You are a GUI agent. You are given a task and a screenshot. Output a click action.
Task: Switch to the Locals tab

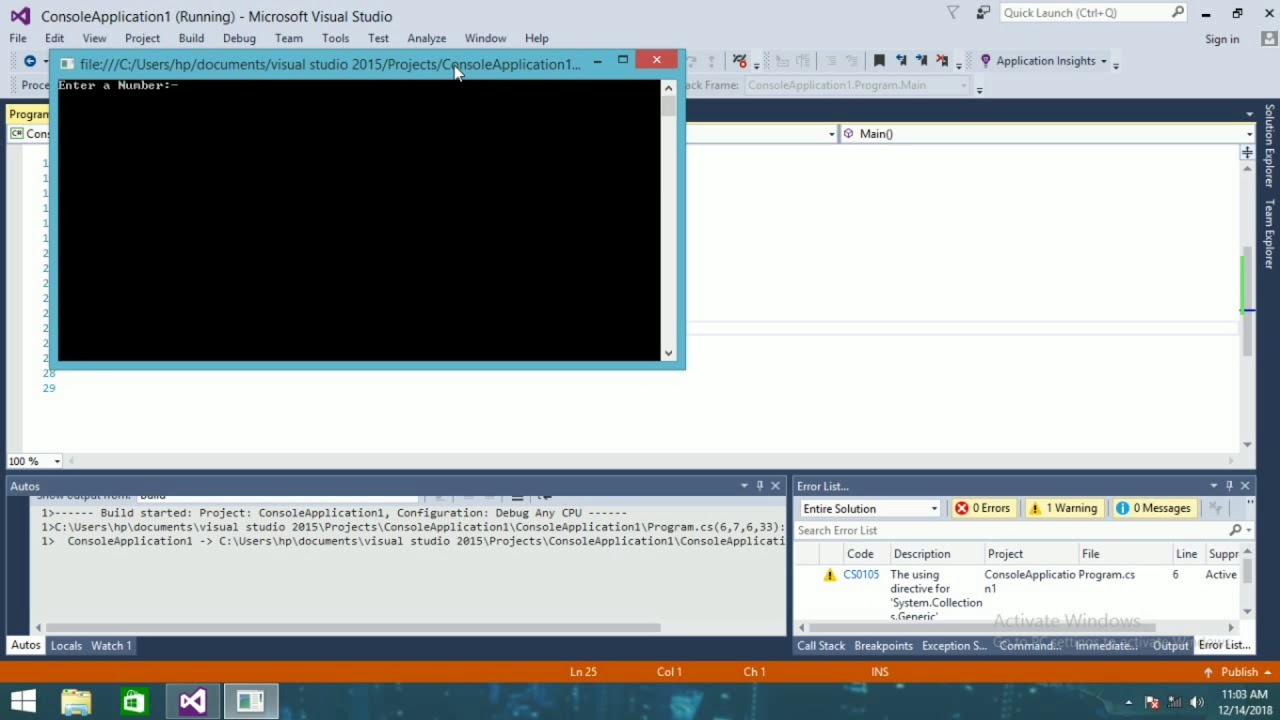(x=66, y=646)
